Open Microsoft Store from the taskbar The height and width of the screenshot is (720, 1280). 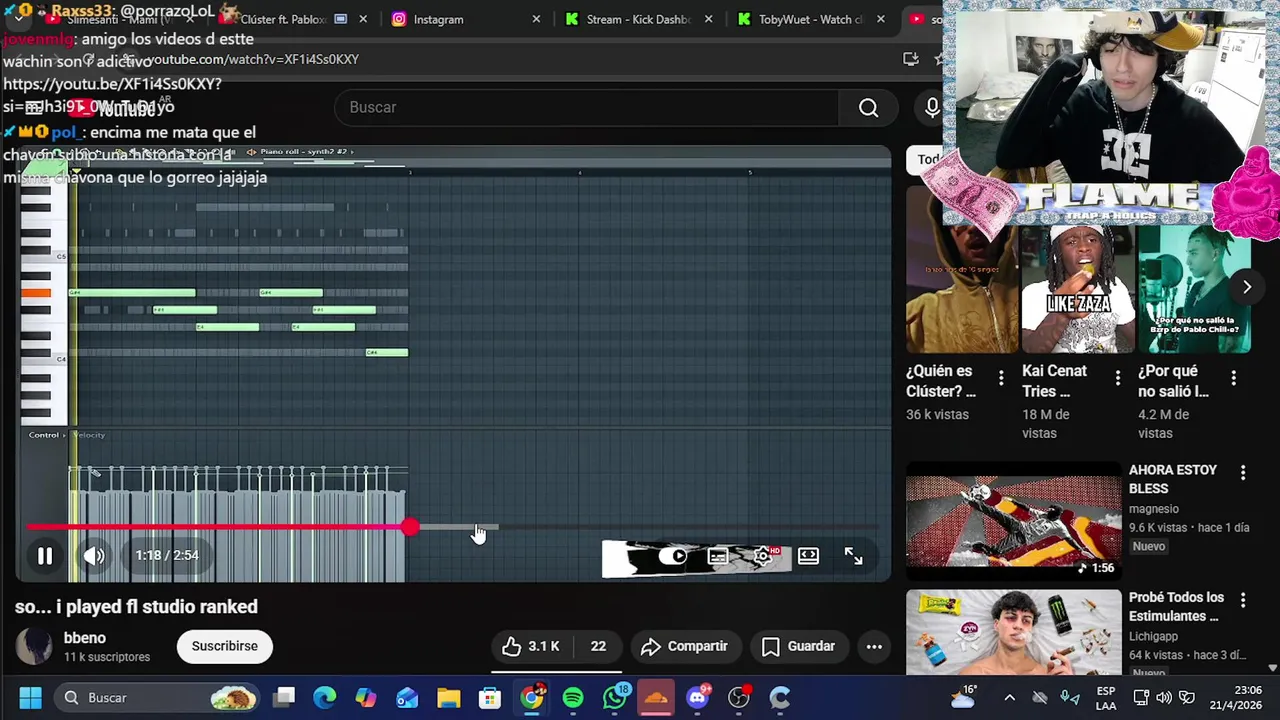coord(489,698)
